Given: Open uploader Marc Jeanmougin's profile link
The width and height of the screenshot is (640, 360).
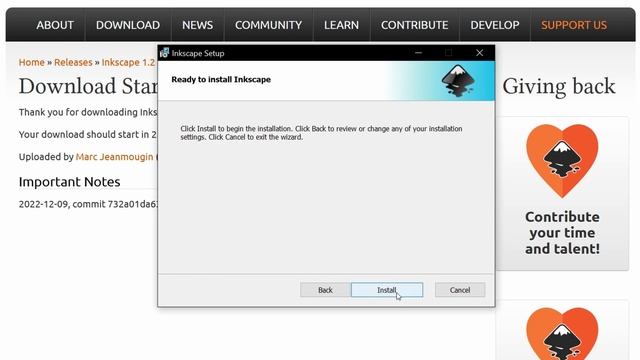Looking at the screenshot, I should tap(114, 157).
